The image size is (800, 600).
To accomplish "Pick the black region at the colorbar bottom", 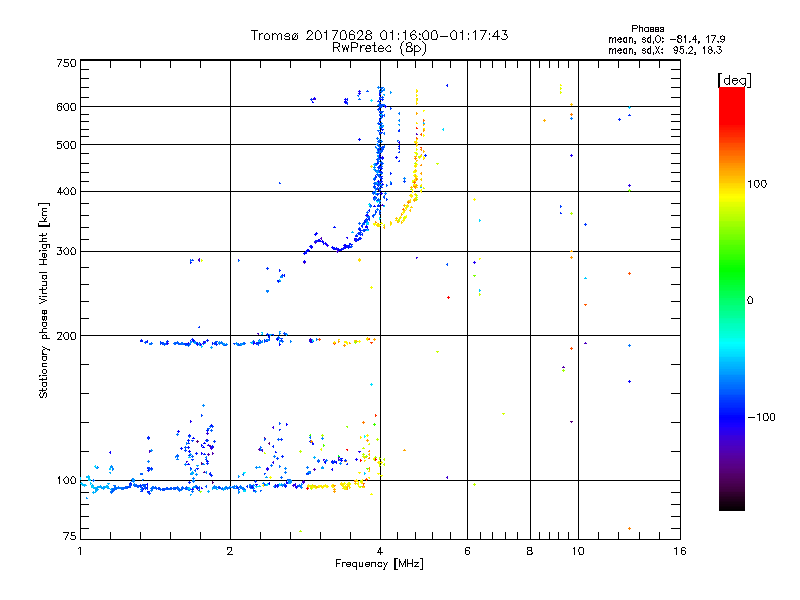I will pos(731,505).
